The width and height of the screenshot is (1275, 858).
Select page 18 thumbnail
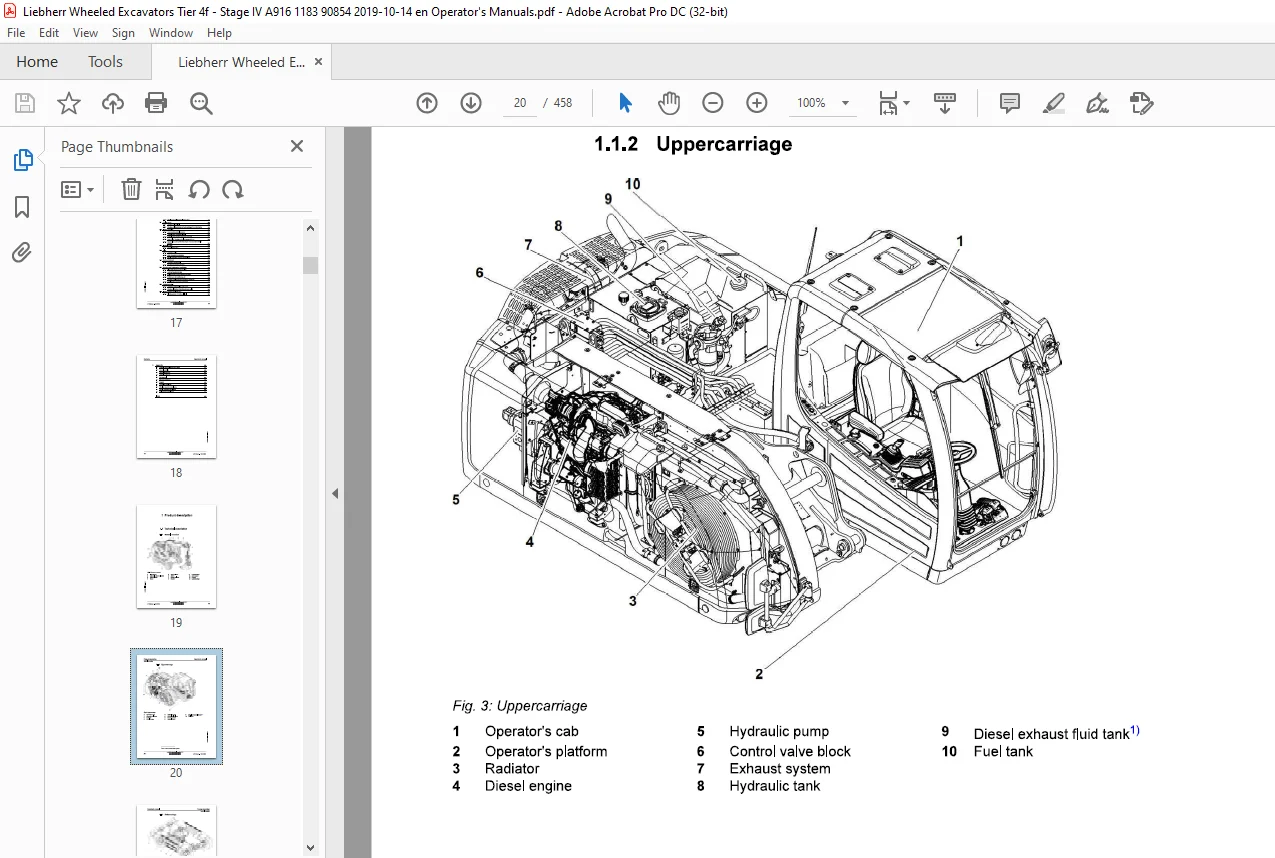176,406
